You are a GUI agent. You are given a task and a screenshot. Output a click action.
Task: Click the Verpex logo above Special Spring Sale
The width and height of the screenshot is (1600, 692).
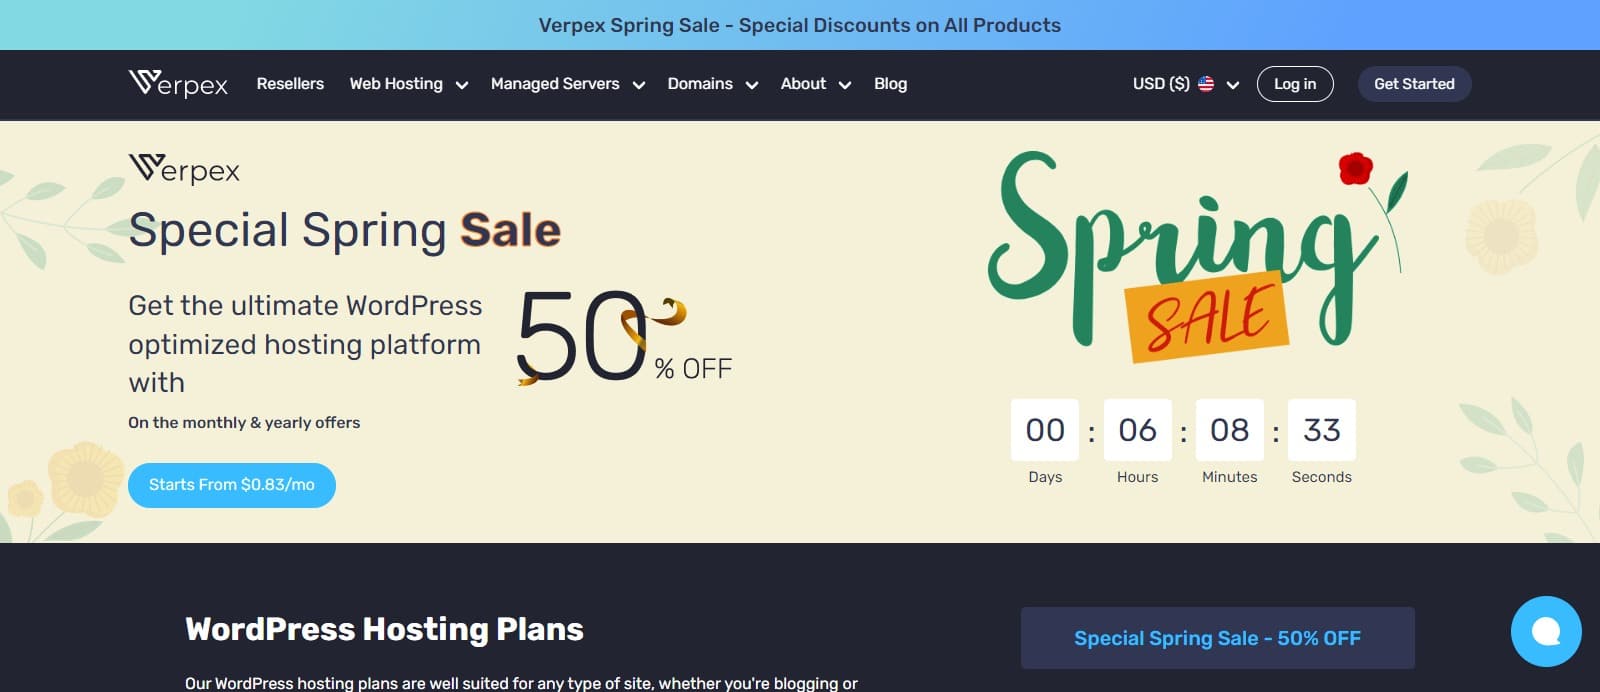click(184, 169)
